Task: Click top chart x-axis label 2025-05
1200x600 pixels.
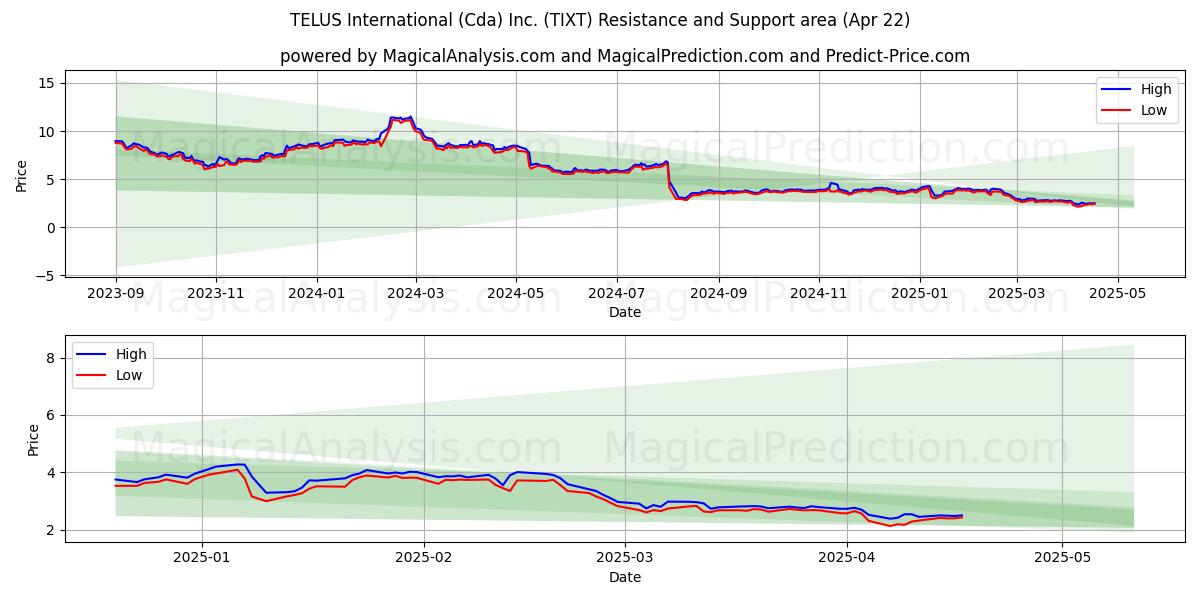Action: [1117, 294]
